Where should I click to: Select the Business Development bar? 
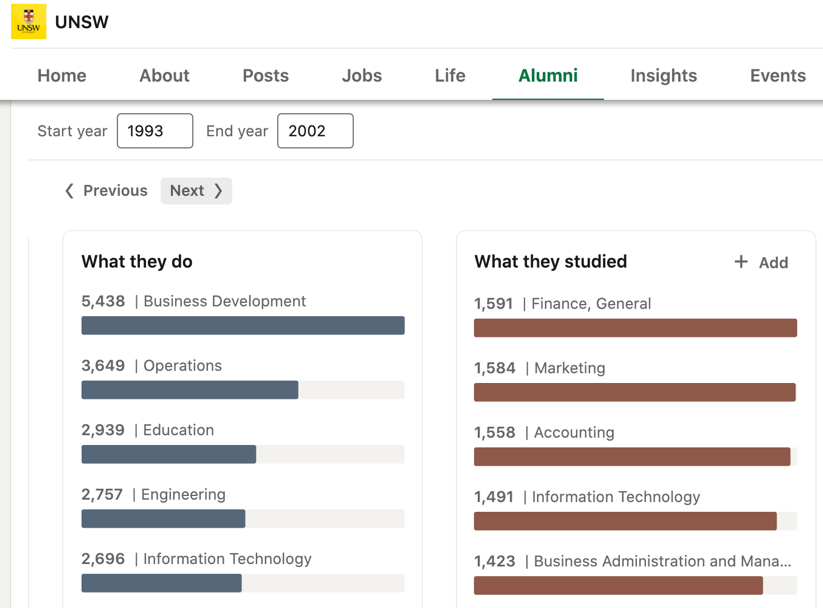(243, 326)
